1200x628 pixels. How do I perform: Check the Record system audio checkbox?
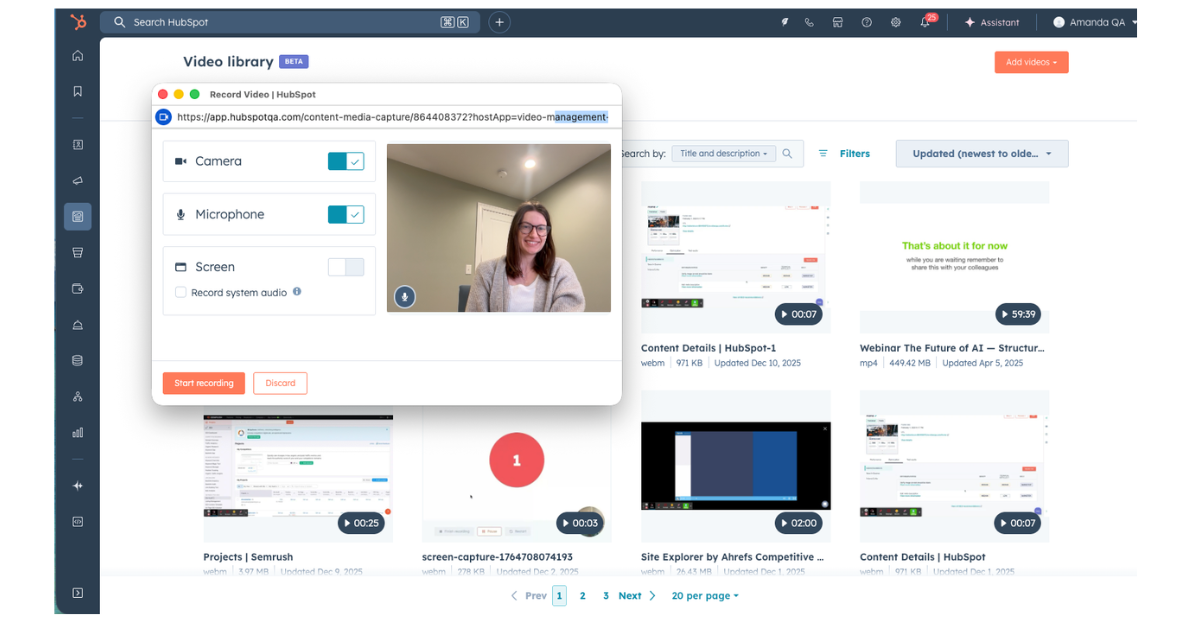pyautogui.click(x=180, y=291)
